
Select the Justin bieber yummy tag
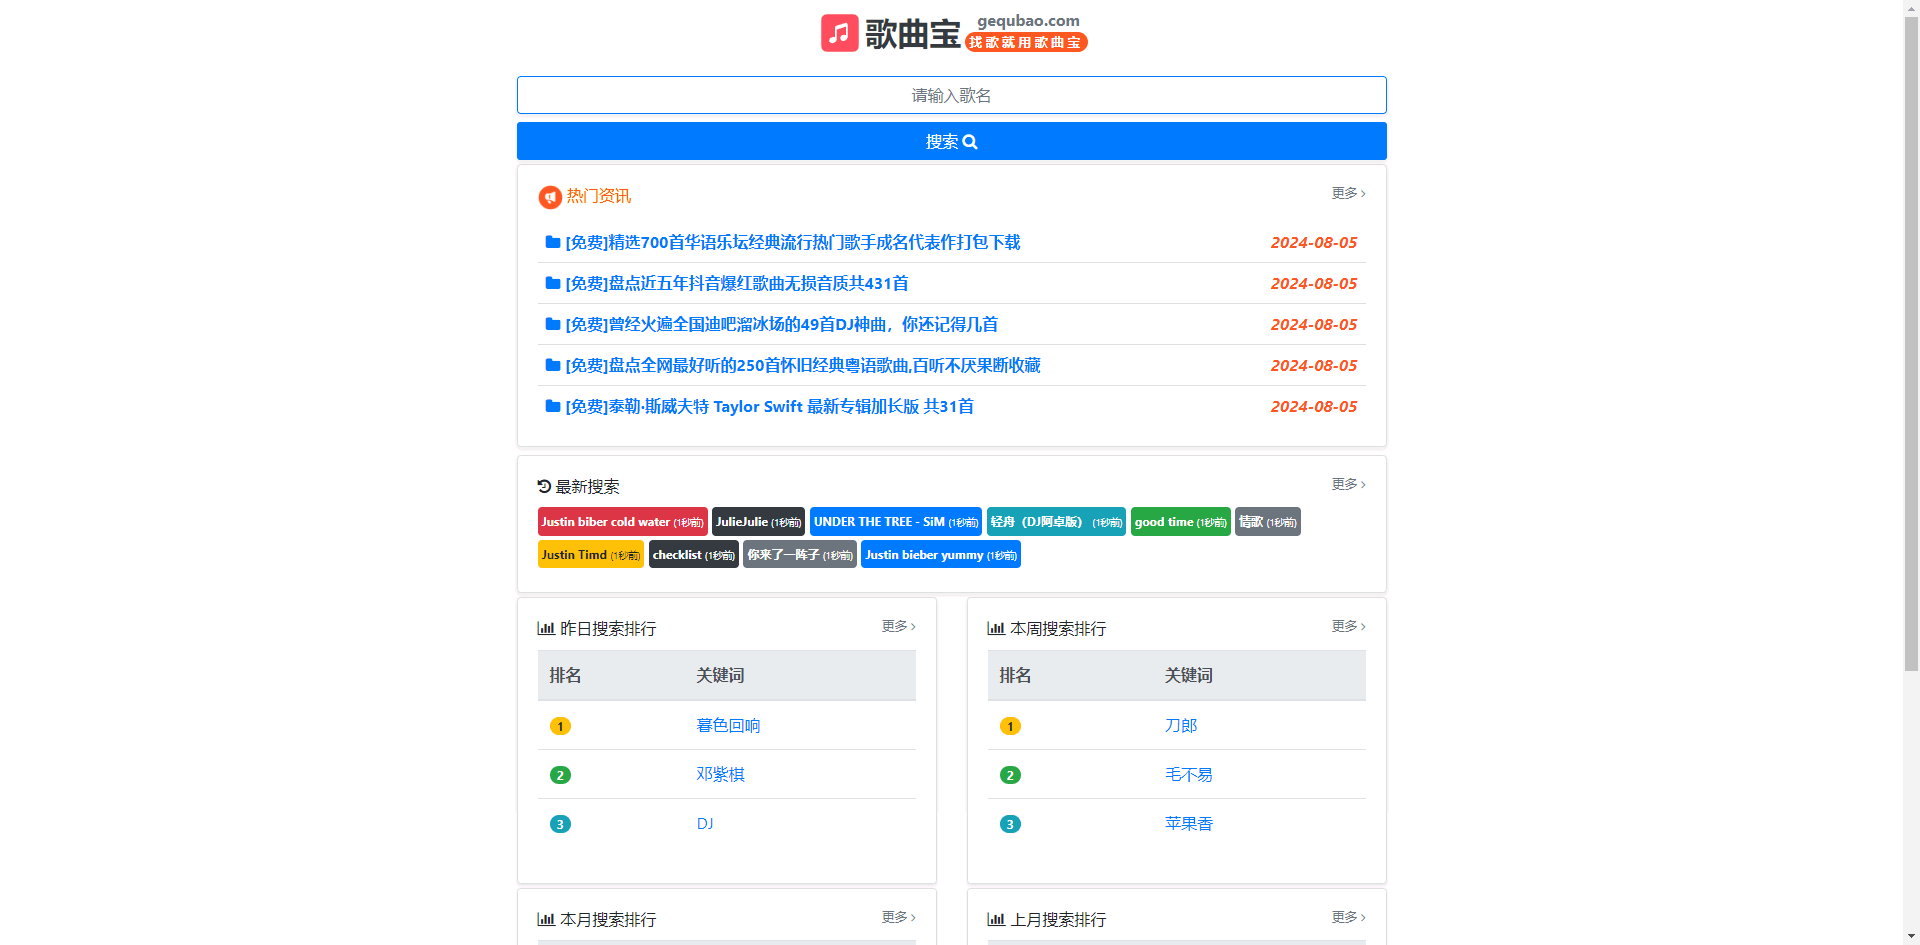pos(940,555)
